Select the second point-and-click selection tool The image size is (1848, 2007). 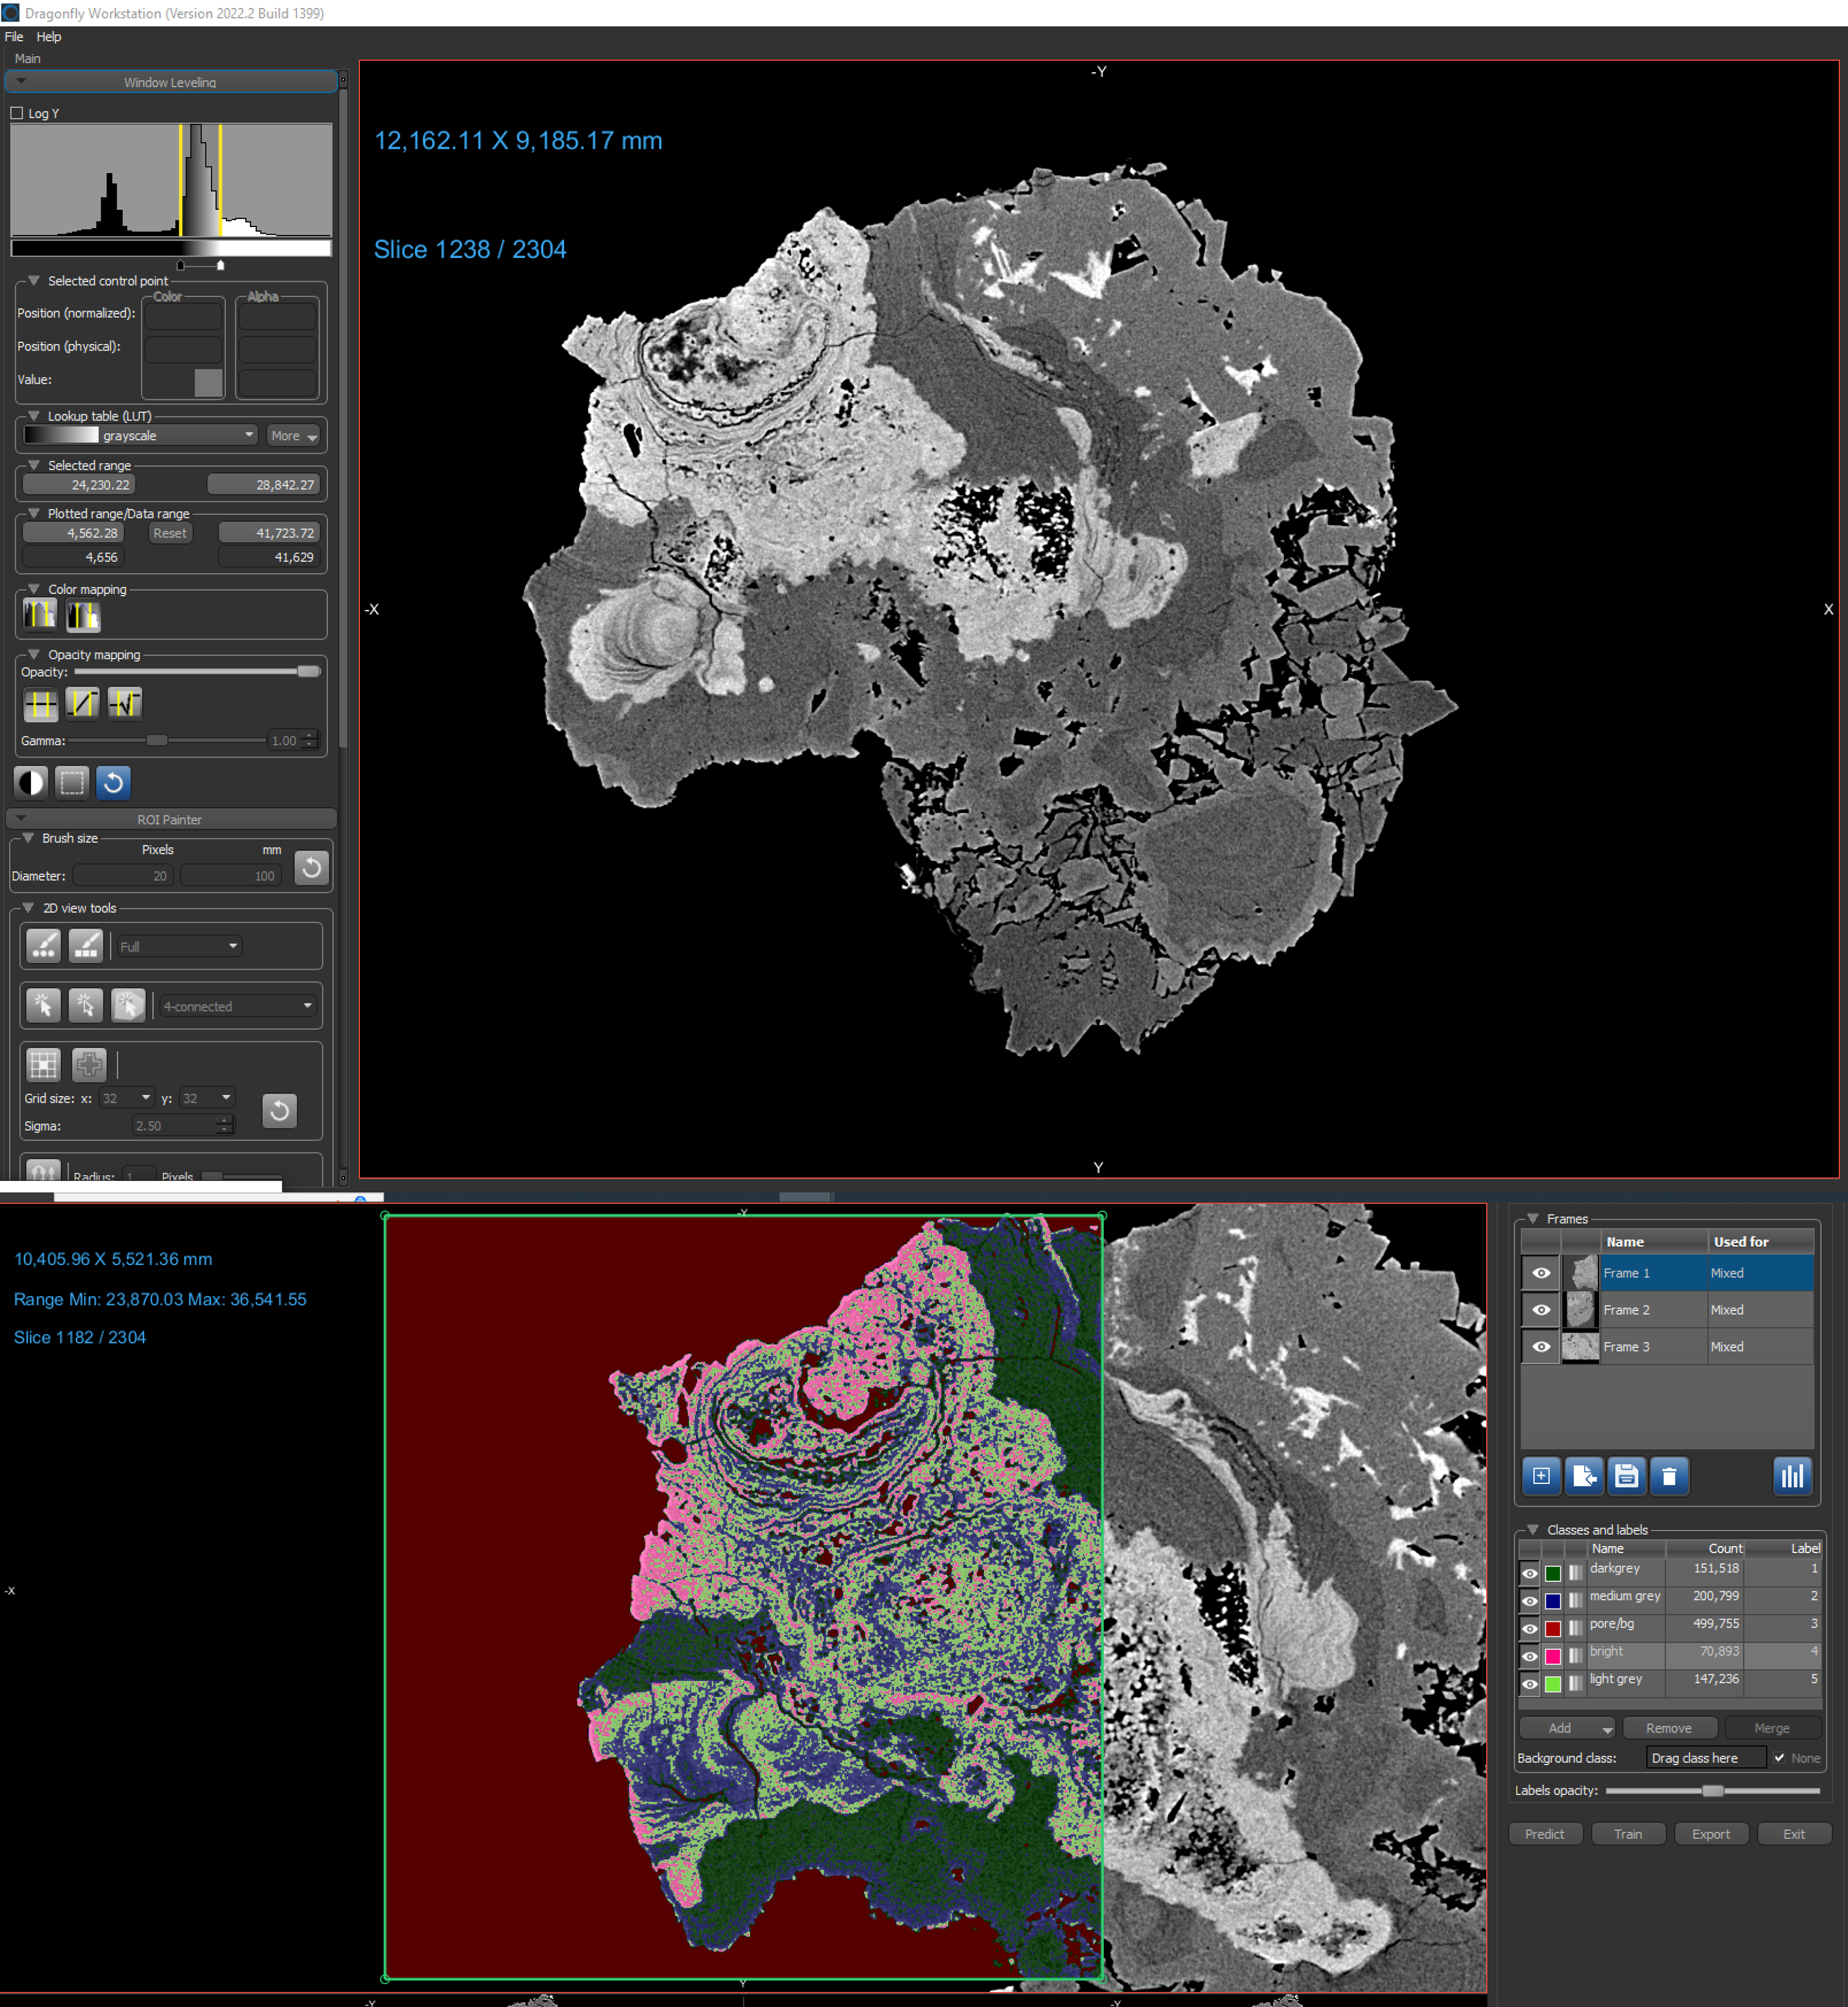(86, 1005)
